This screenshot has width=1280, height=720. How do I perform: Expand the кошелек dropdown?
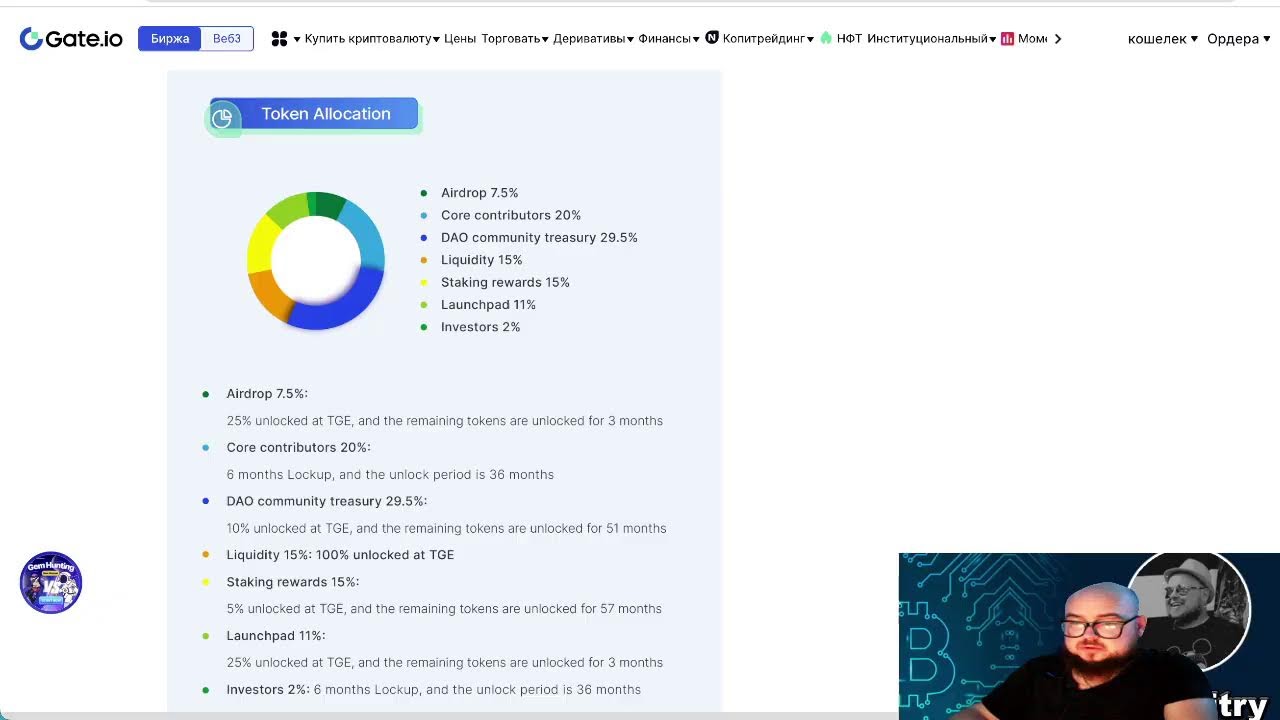[x=1163, y=39]
